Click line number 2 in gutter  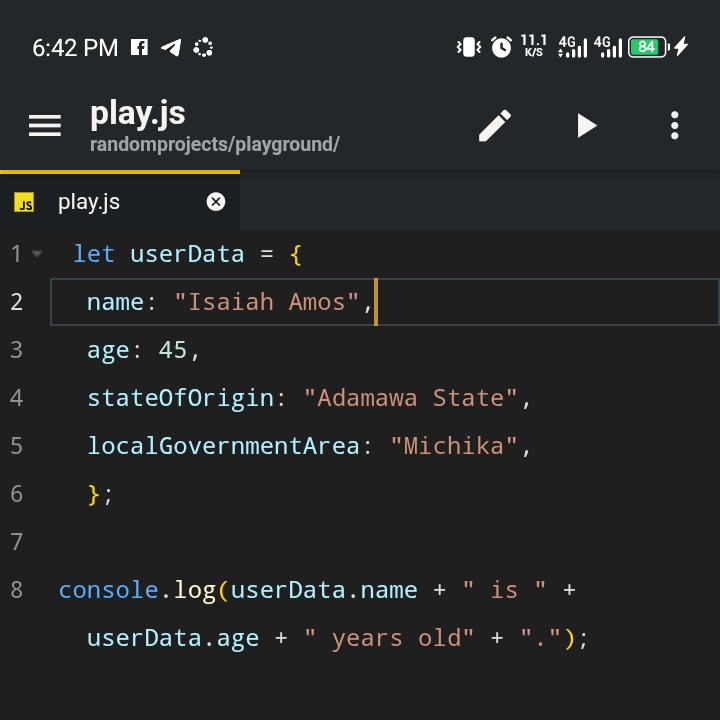[17, 302]
